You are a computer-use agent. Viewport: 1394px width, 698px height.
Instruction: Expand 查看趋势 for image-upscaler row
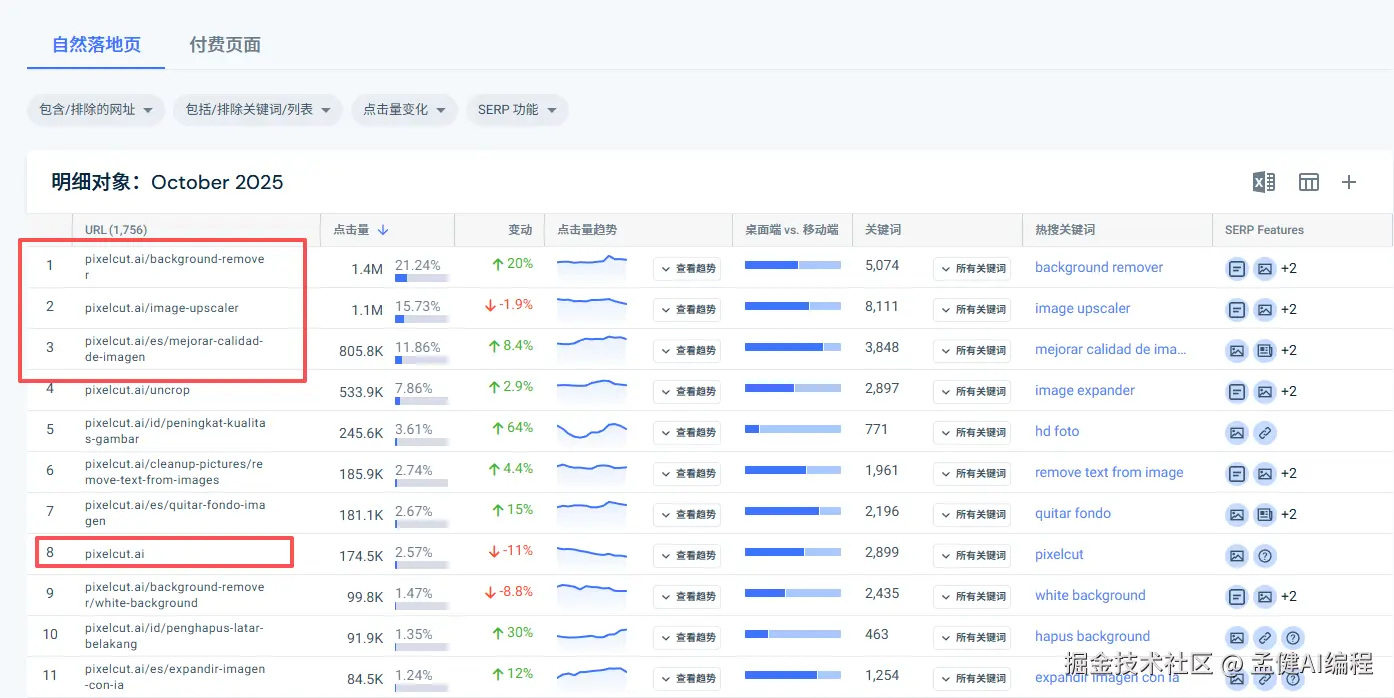tap(687, 309)
